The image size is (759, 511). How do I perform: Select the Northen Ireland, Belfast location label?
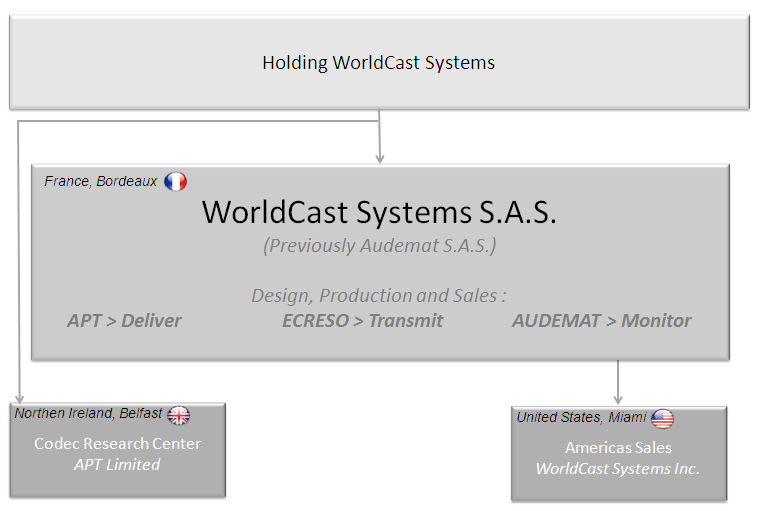88,413
